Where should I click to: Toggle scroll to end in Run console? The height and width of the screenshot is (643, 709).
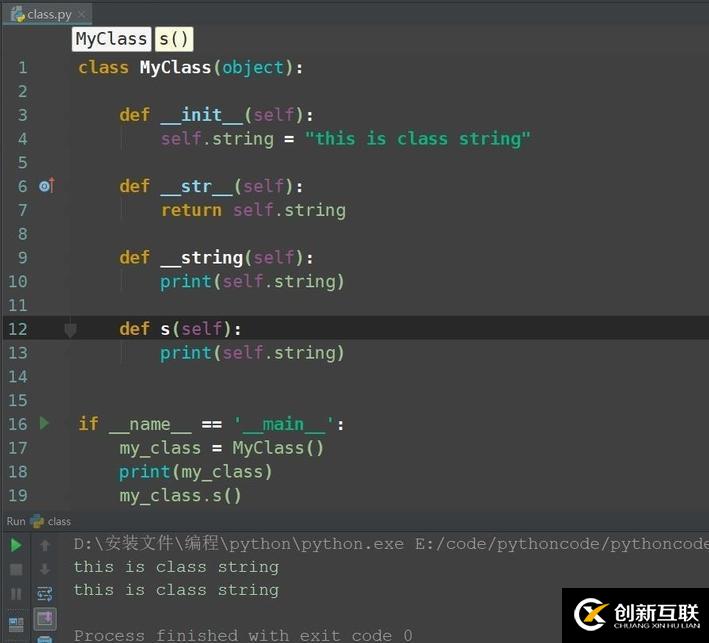[x=45, y=619]
